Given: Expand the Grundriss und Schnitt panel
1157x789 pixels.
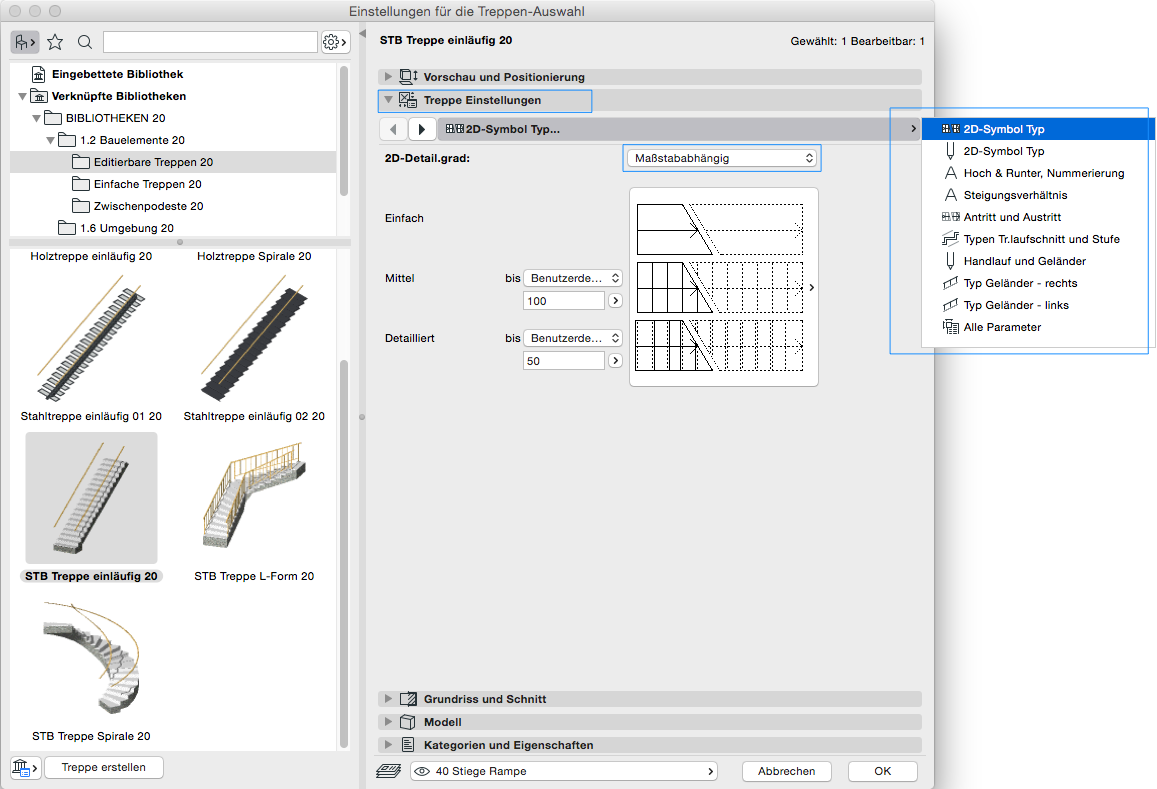Looking at the screenshot, I should [389, 699].
